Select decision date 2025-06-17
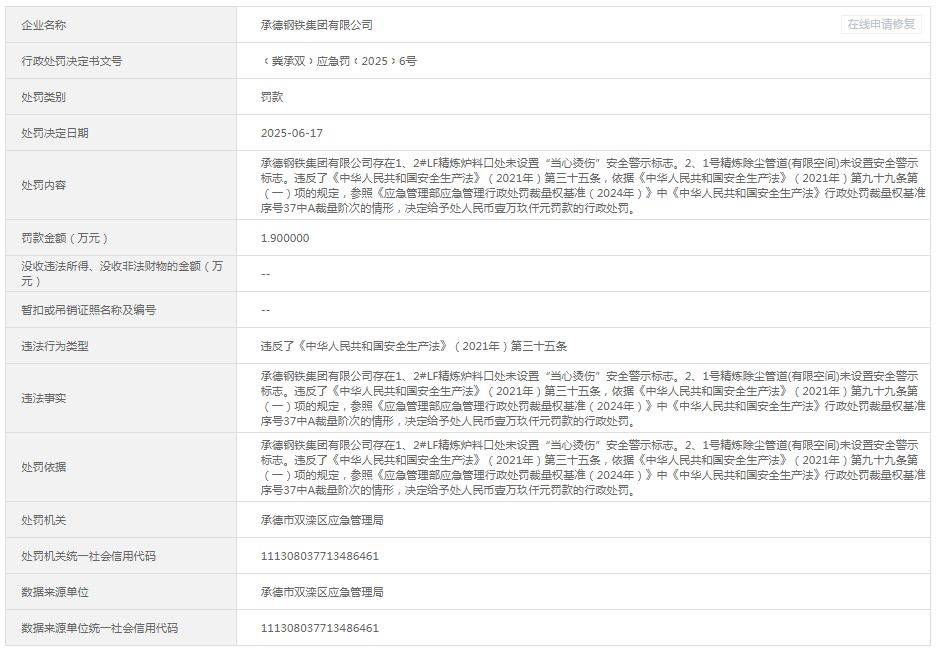Viewport: 937px width, 650px height. tap(292, 133)
